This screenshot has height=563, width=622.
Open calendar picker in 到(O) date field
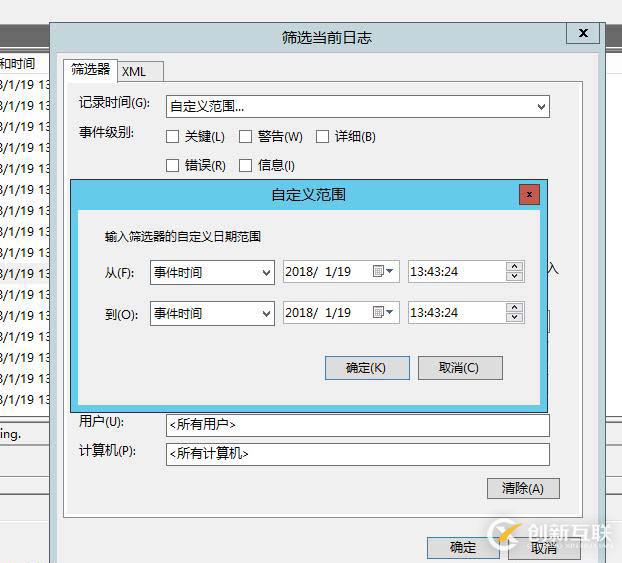[383, 313]
